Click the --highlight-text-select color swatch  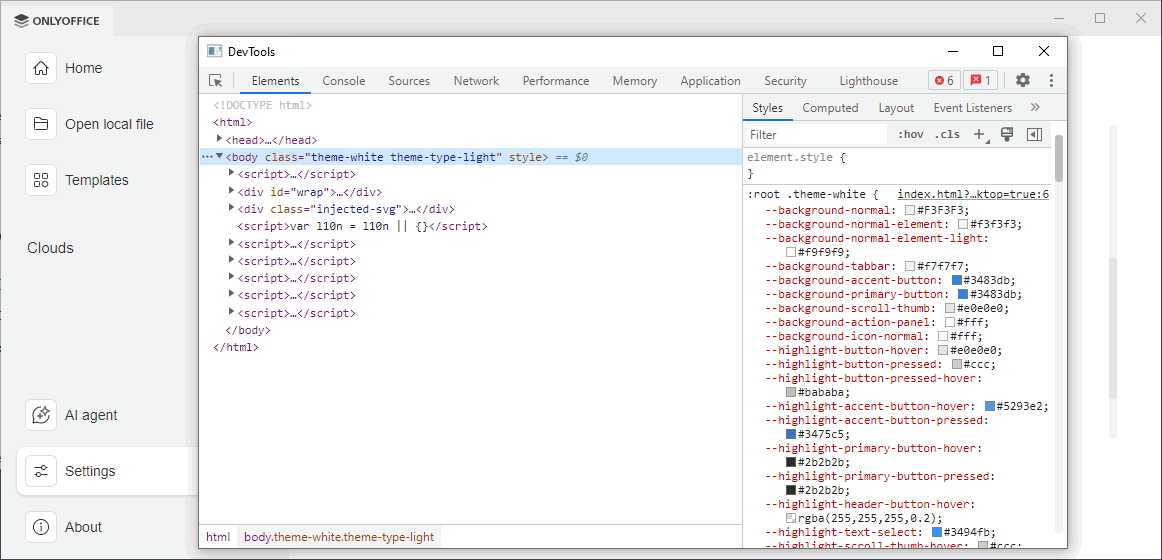tap(937, 532)
